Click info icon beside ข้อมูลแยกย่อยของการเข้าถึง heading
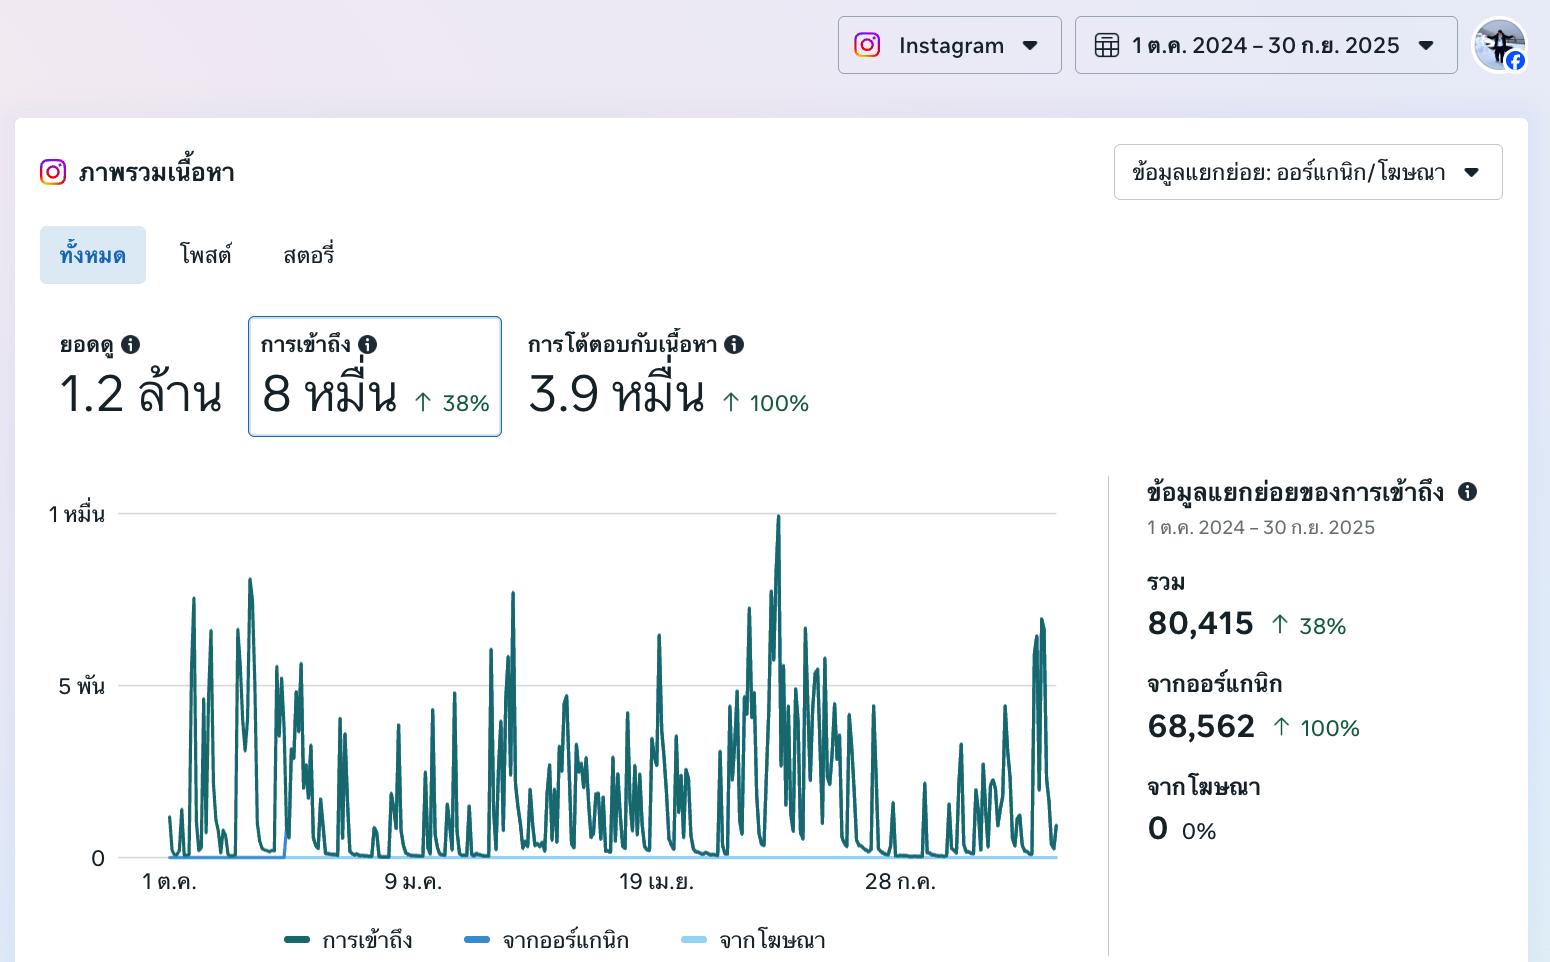Screen dimensions: 1550x962 pos(1467,492)
